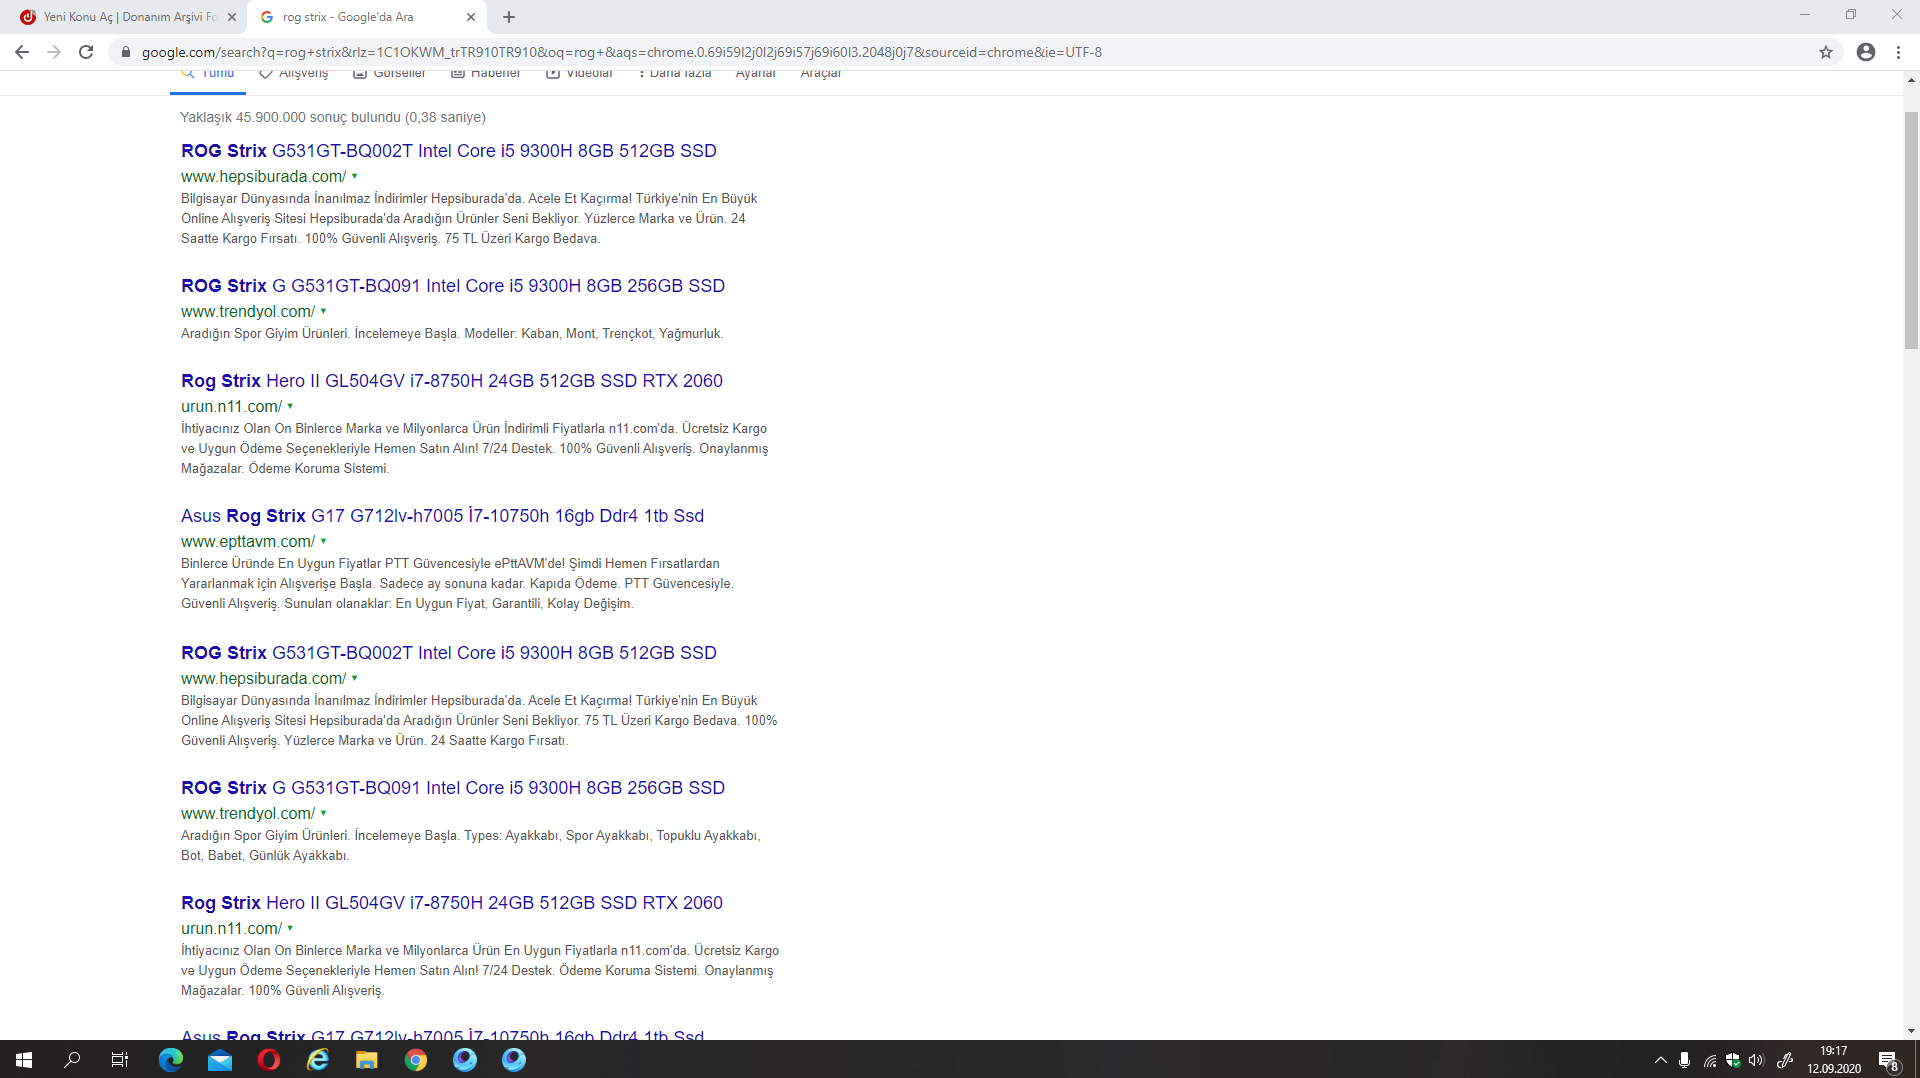Launch Internet Explorer from the taskbar
Image resolution: width=1920 pixels, height=1078 pixels.
coord(318,1060)
